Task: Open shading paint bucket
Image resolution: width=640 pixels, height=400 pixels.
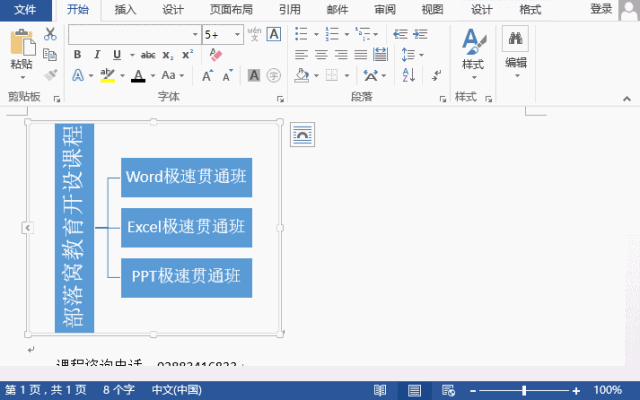Action: coord(302,76)
